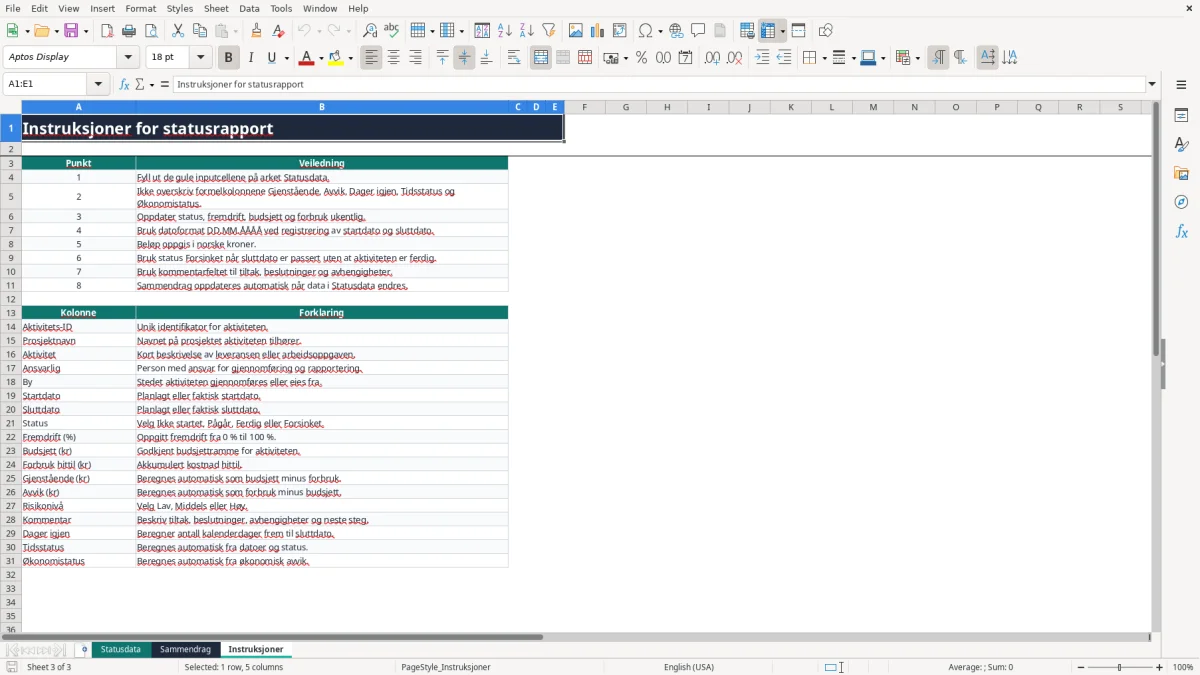Expand the Name Box dropdown
Screen dimensions: 1200x675
pos(98,84)
